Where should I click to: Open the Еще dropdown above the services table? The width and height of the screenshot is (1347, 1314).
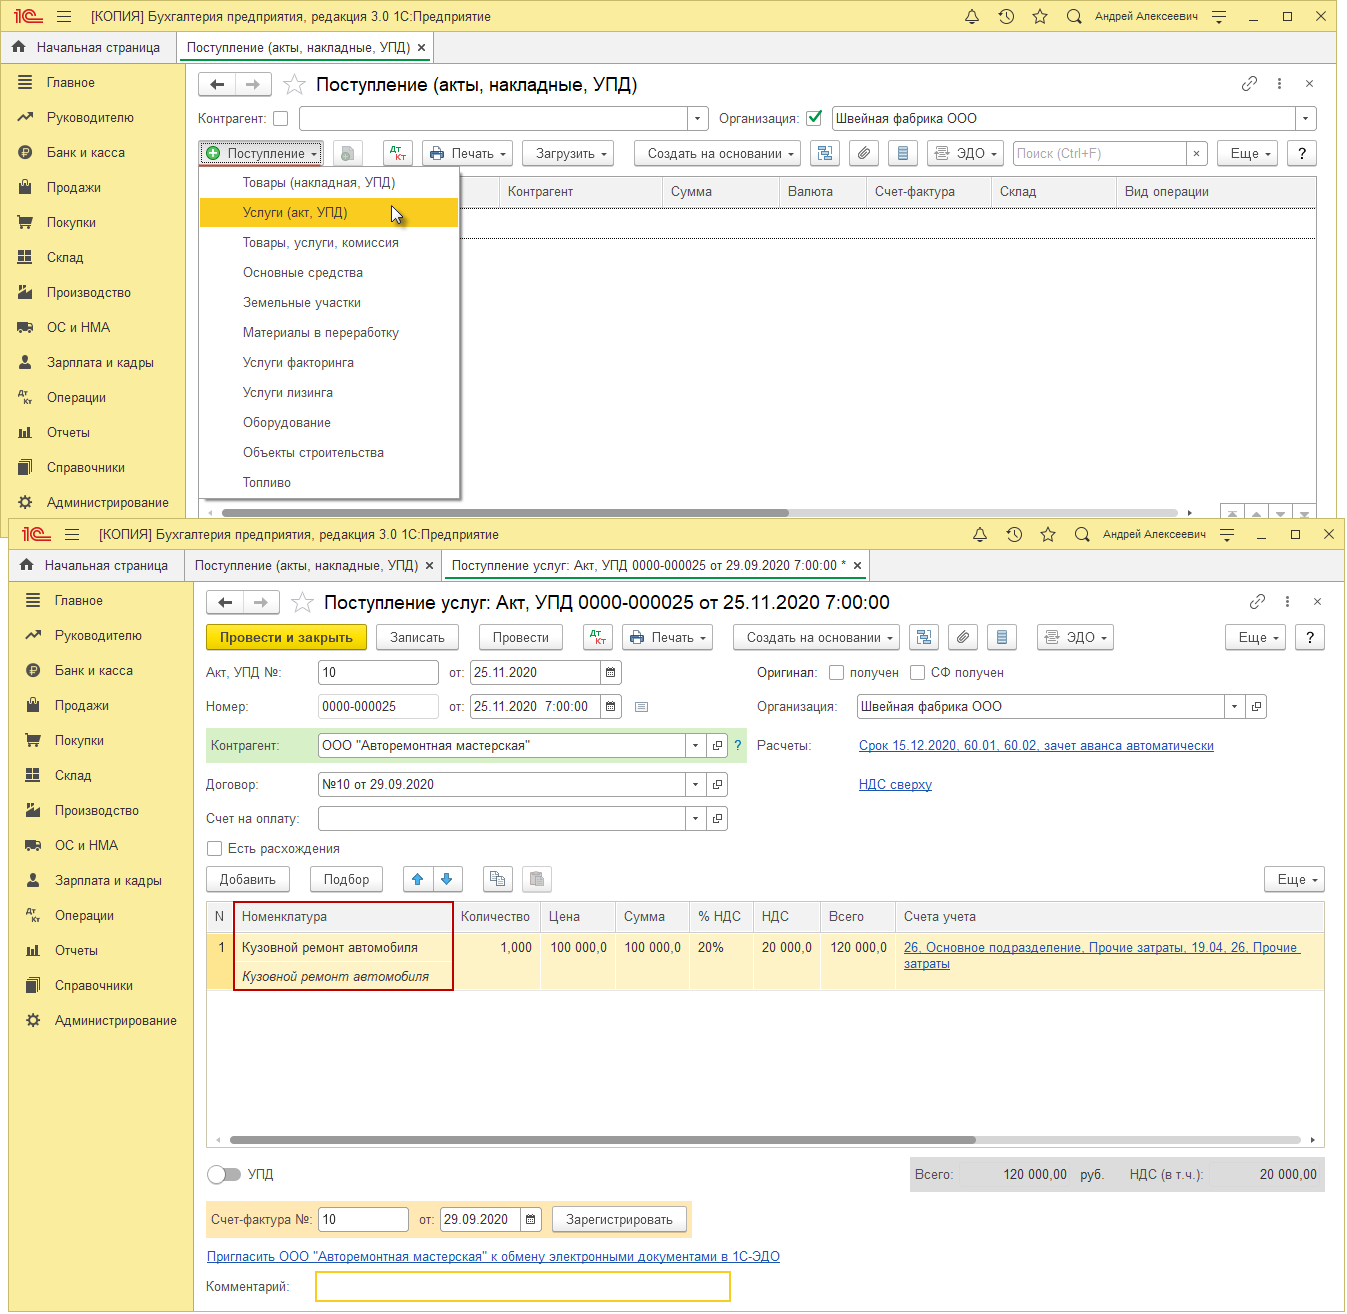pos(1294,879)
